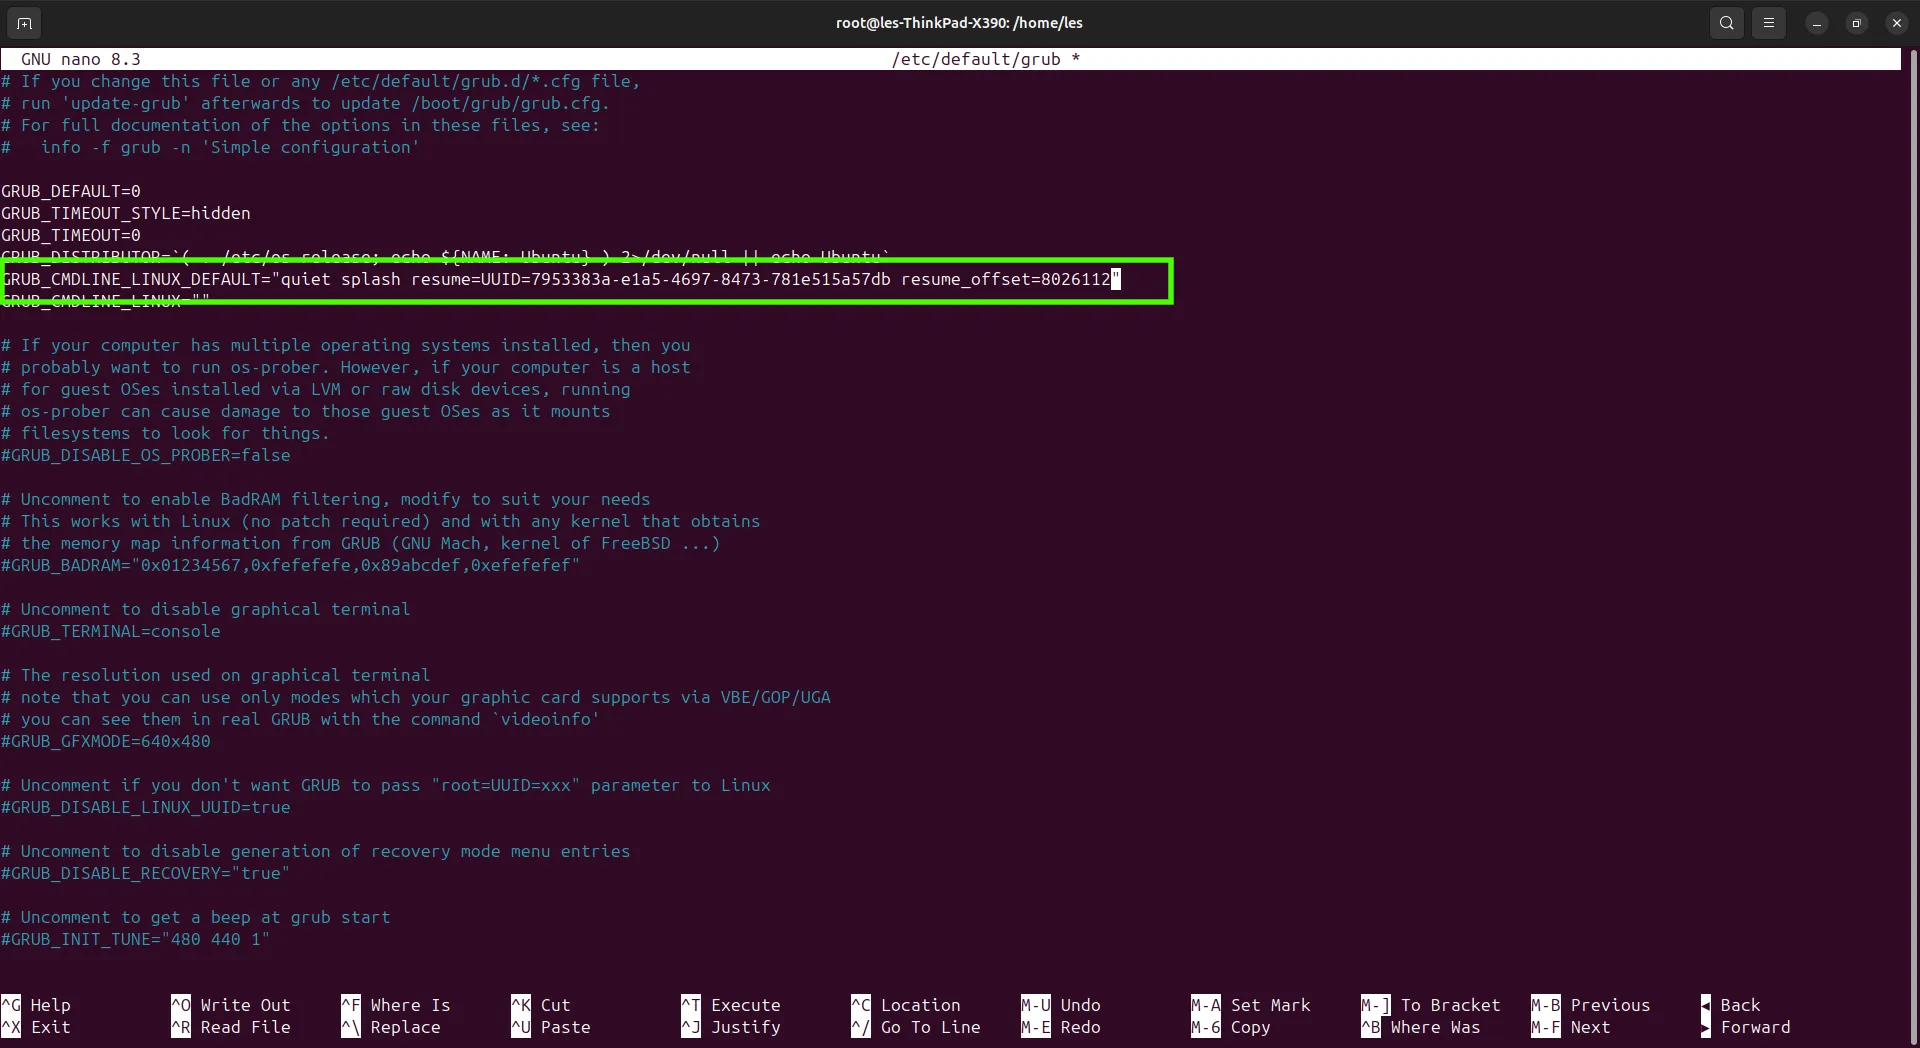Click the ^G Help shortcut

pyautogui.click(x=36, y=1005)
